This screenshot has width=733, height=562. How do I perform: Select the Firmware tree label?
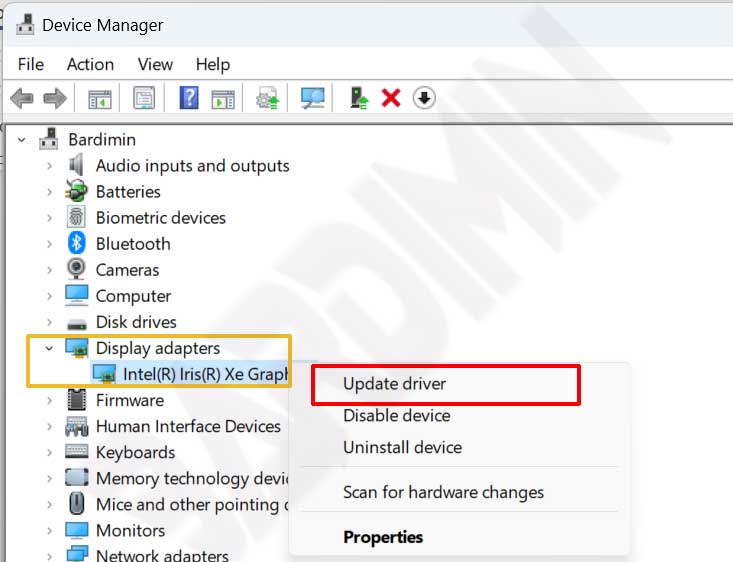coord(129,400)
